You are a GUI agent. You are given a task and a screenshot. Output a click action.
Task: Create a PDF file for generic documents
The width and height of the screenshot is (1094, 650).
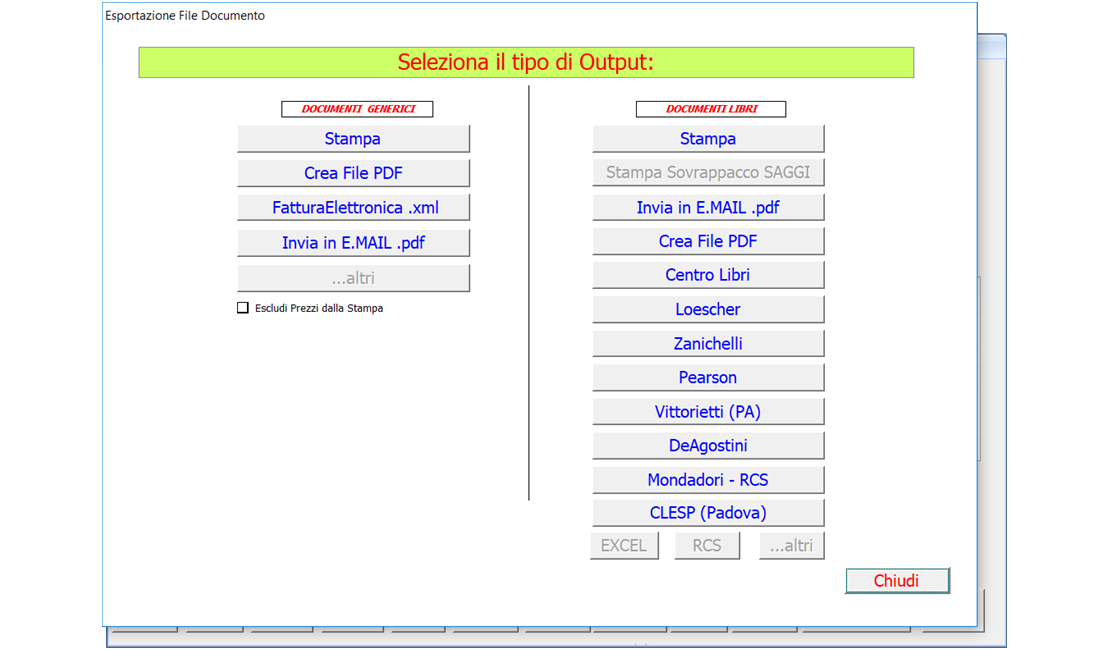353,173
